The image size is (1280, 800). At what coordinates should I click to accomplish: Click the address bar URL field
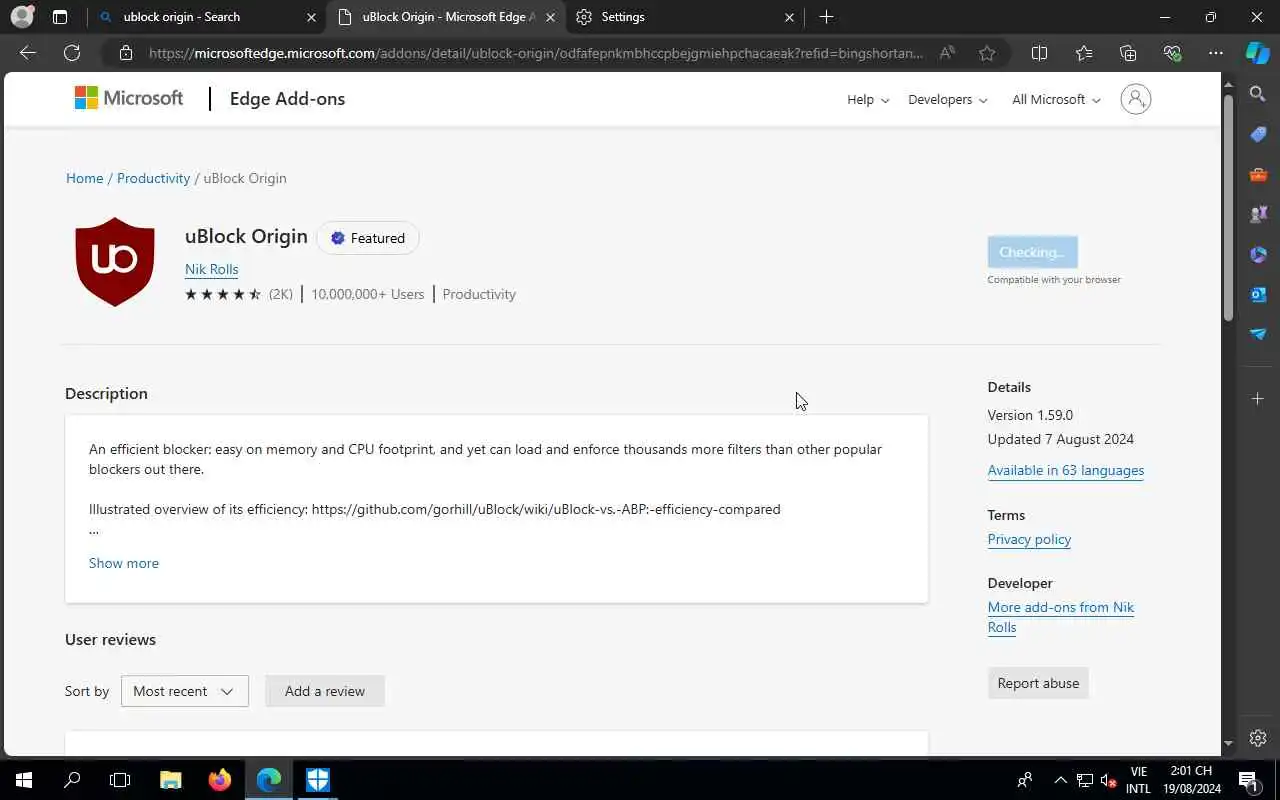536,53
